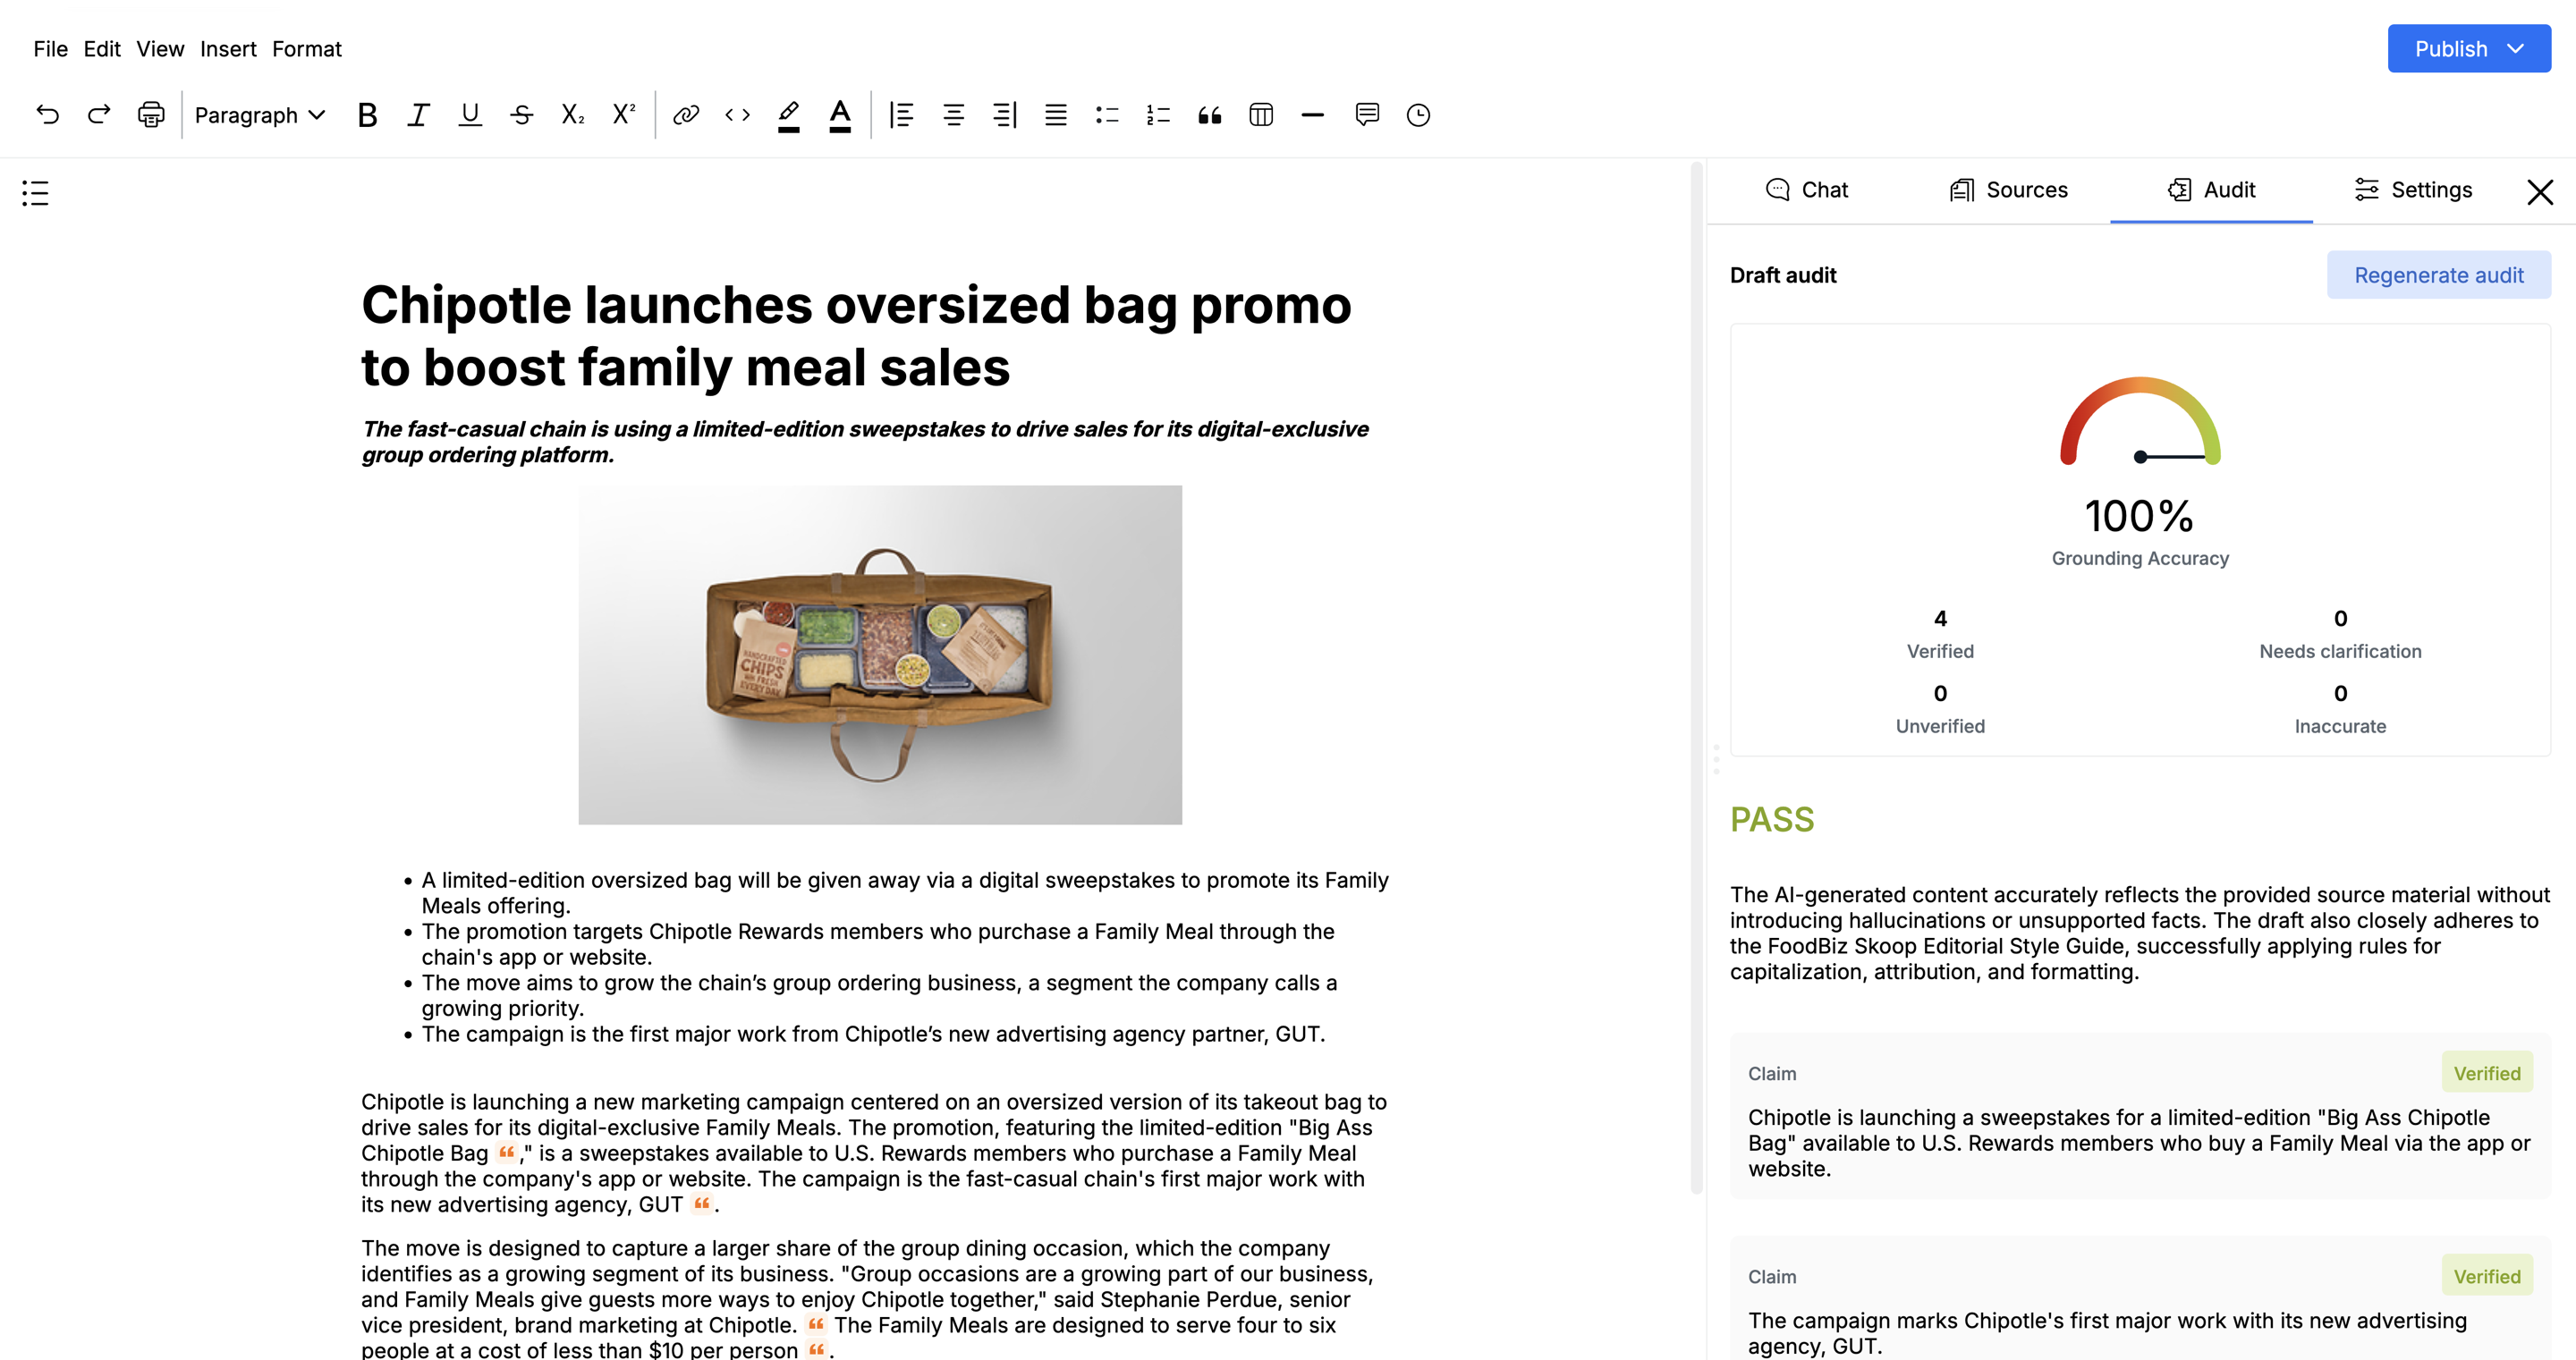Insert a table

1261,115
